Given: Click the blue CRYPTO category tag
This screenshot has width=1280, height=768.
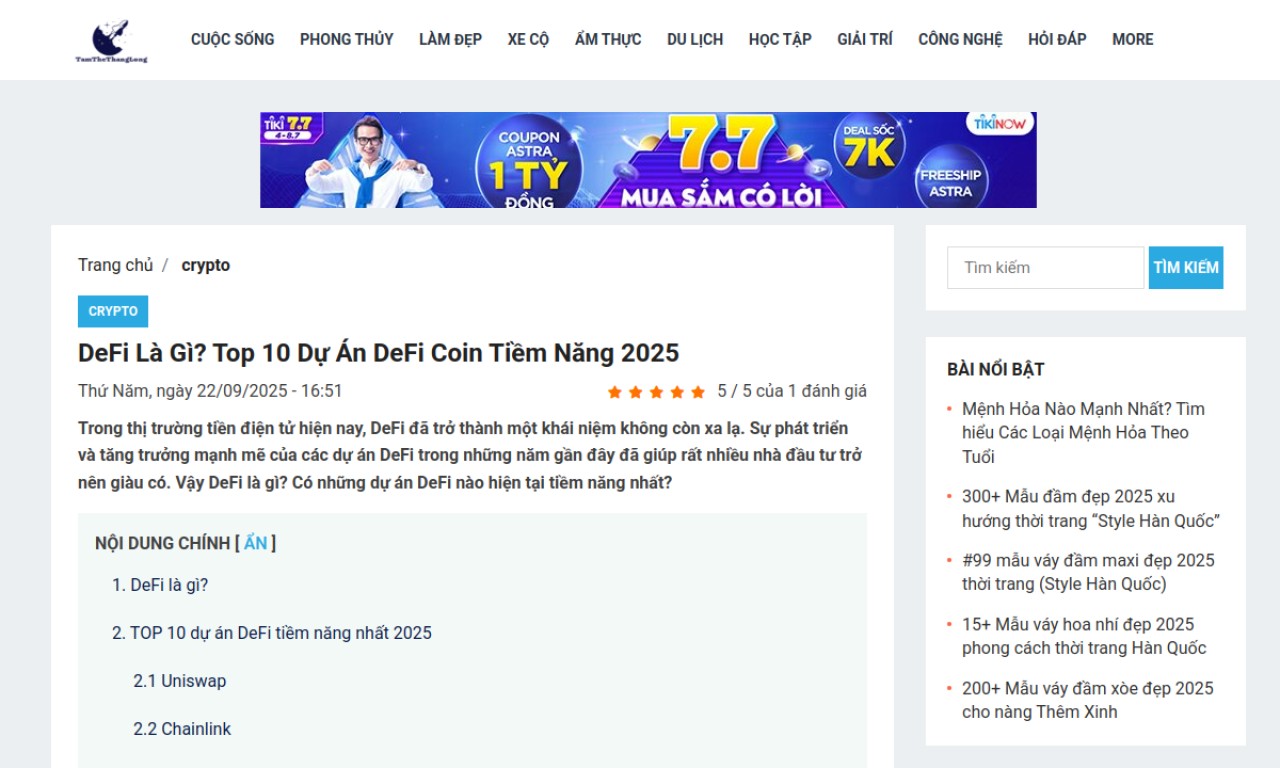Looking at the screenshot, I should coord(113,311).
